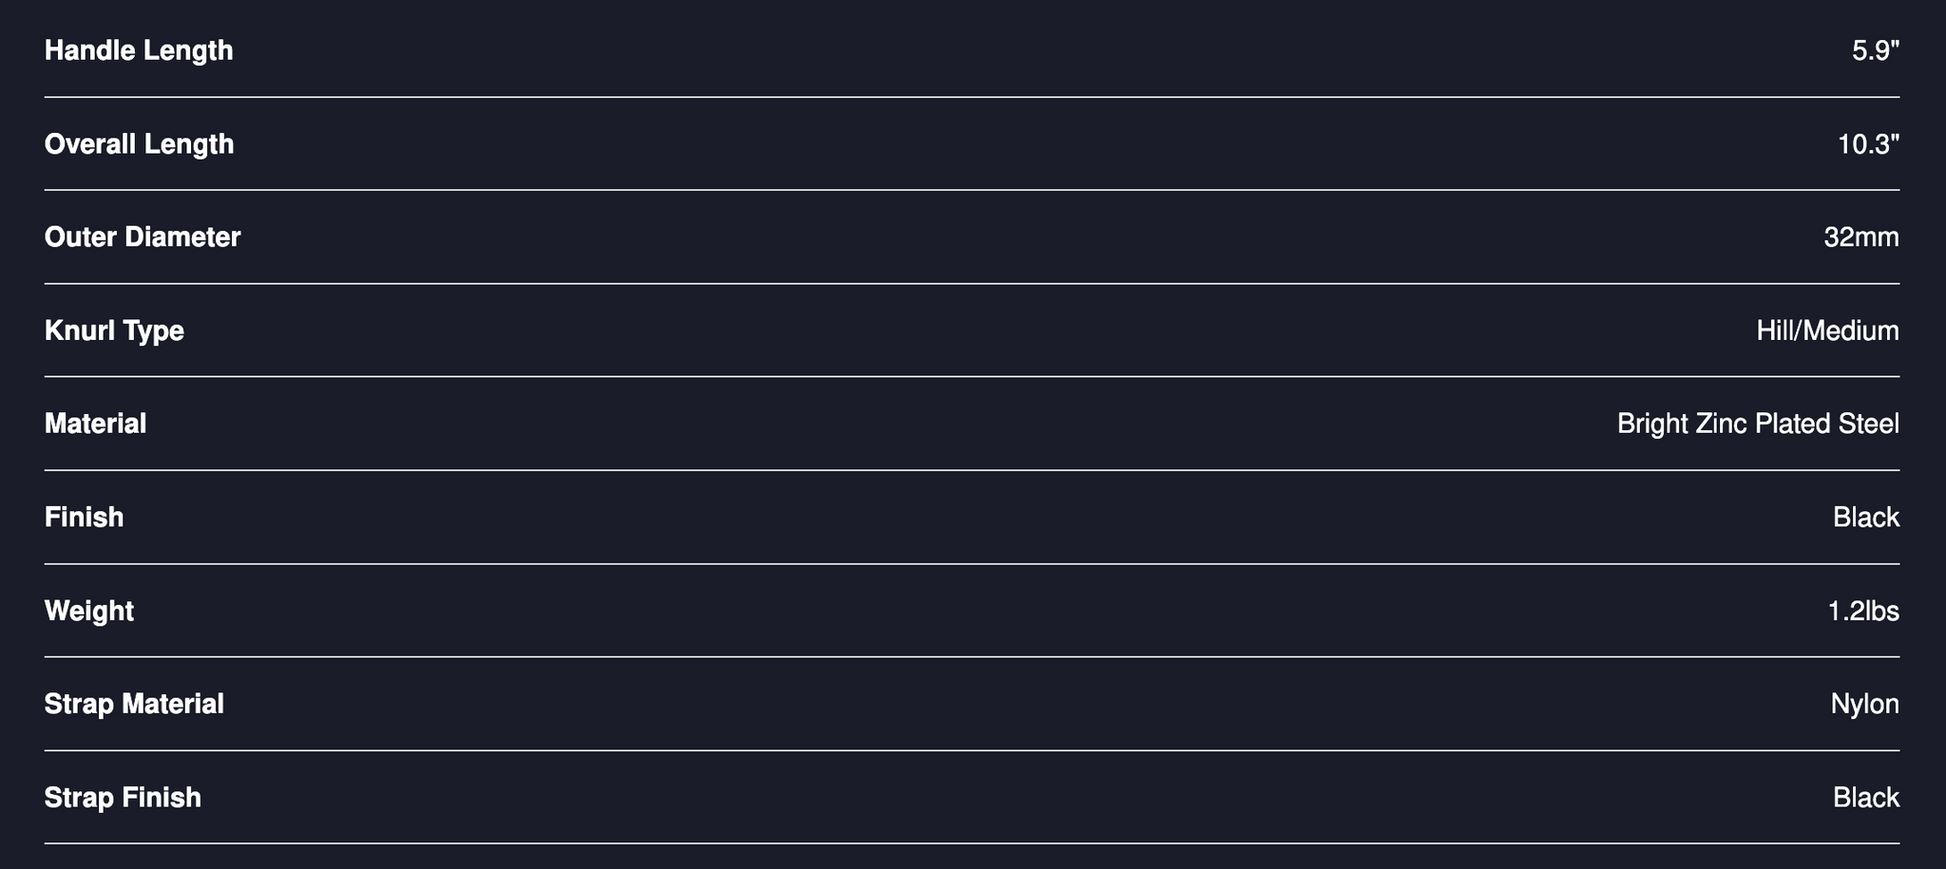
Task: Click the divider line below Handle Length row
Action: [x=972, y=97]
